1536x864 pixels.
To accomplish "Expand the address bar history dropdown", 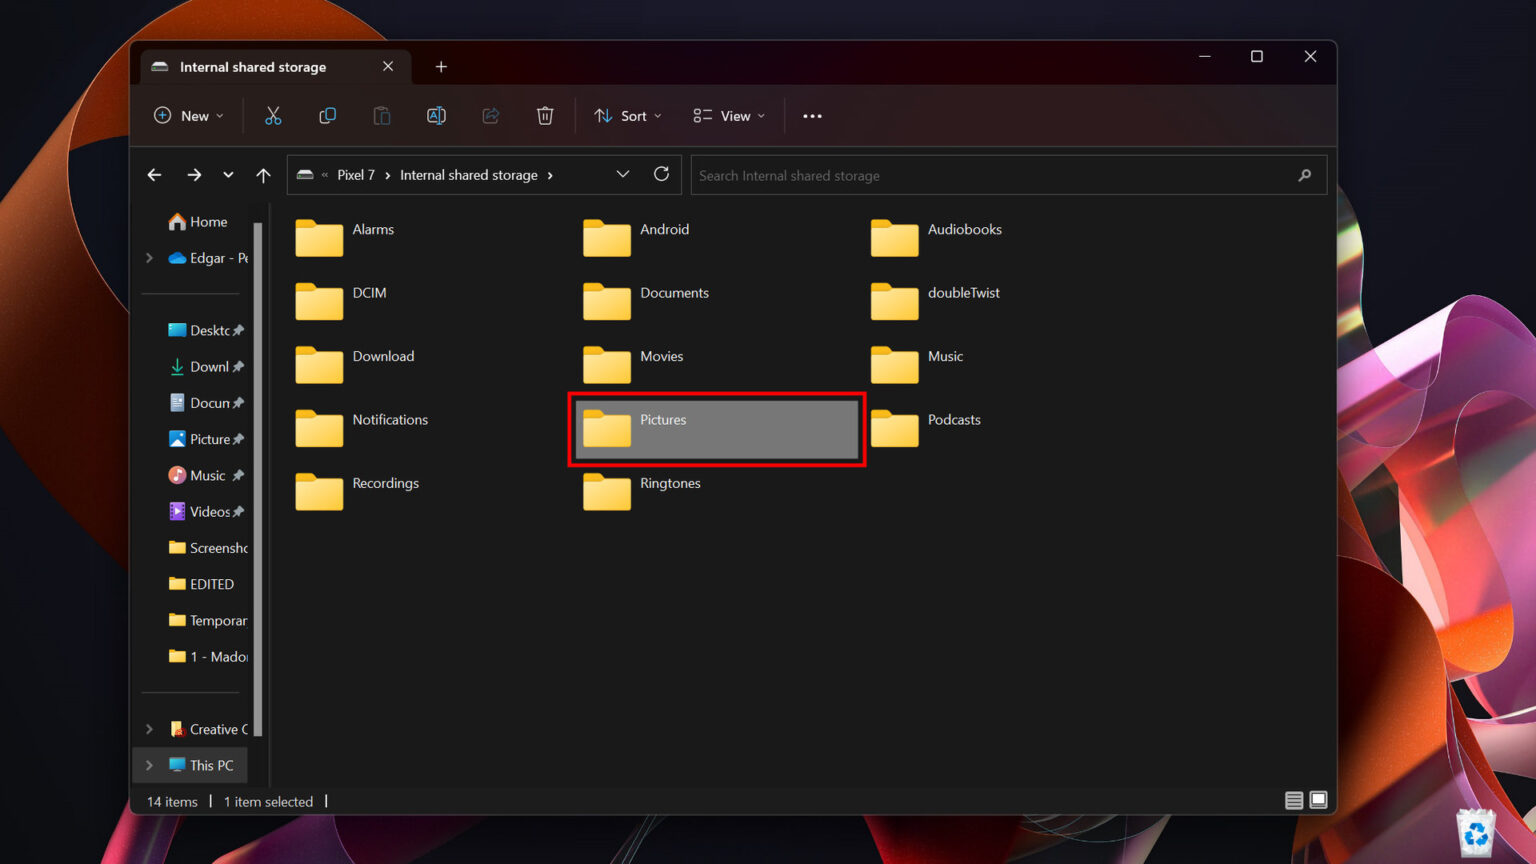I will point(622,174).
